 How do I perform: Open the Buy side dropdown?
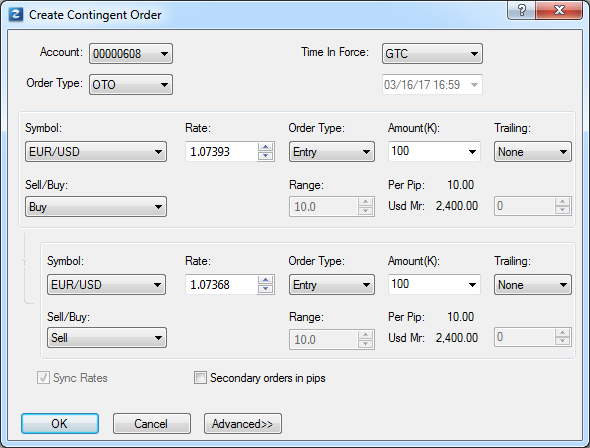(96, 207)
